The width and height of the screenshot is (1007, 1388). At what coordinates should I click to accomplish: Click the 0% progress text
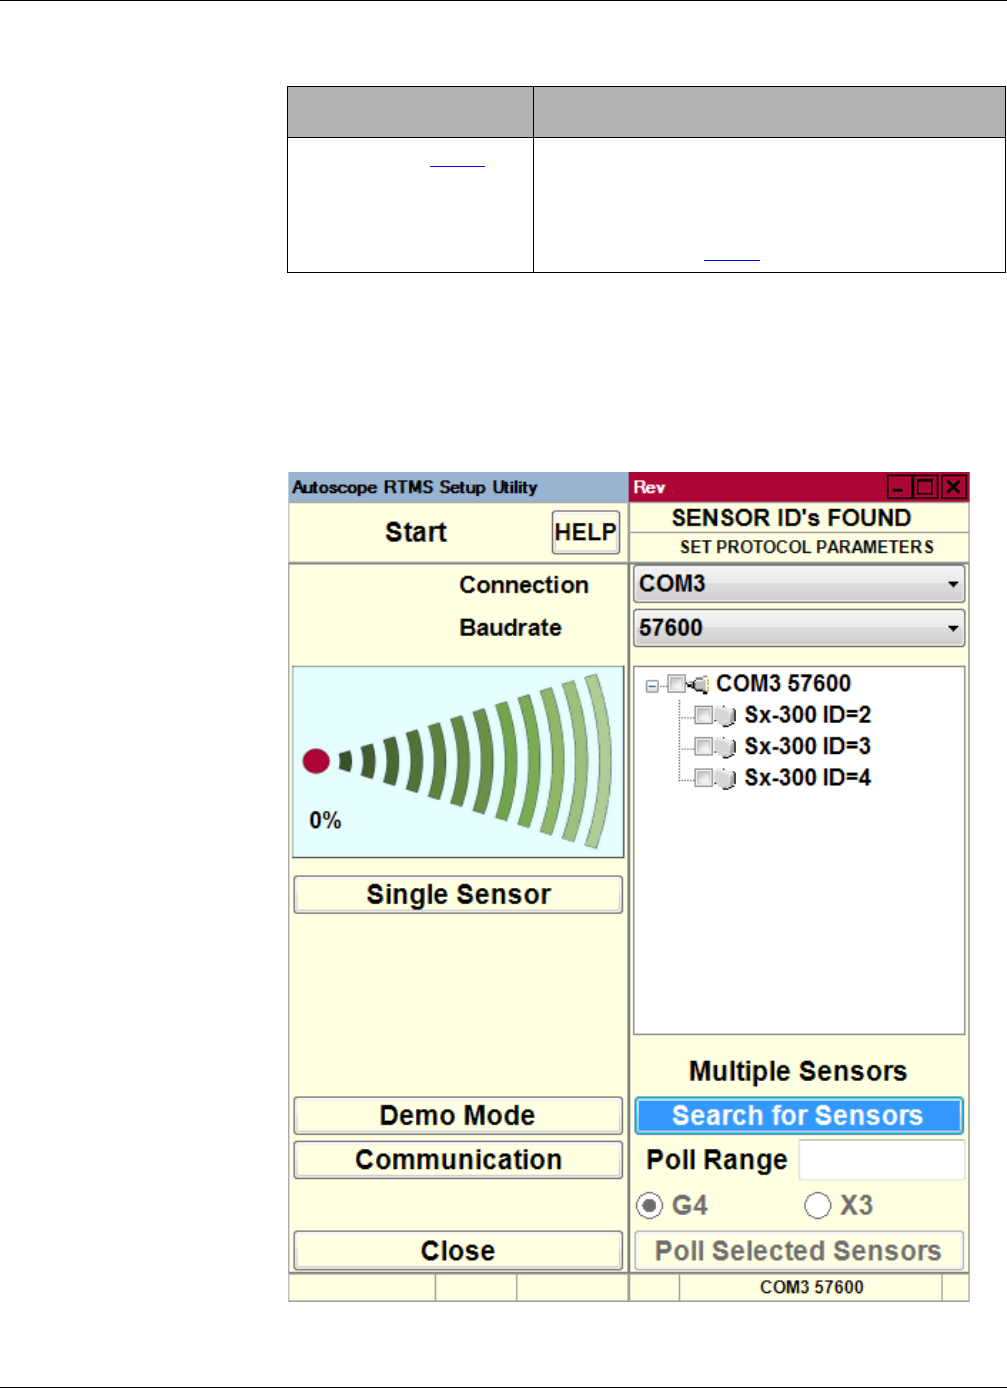coord(325,821)
